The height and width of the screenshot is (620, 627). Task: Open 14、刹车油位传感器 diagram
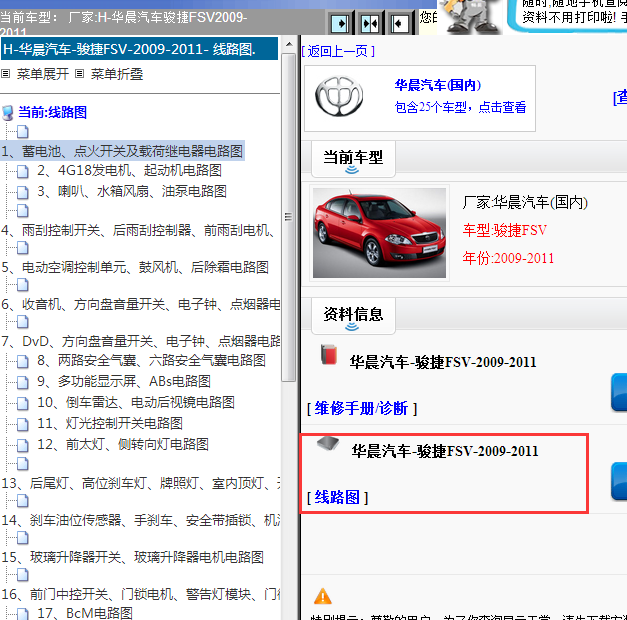point(140,520)
